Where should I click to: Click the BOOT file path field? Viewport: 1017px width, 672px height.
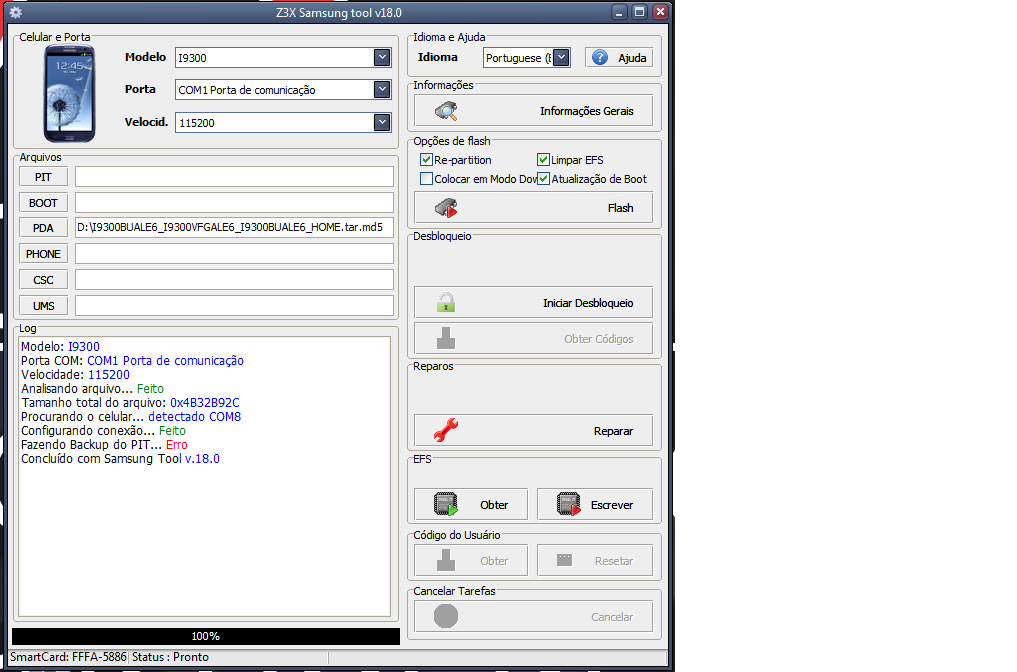[234, 202]
